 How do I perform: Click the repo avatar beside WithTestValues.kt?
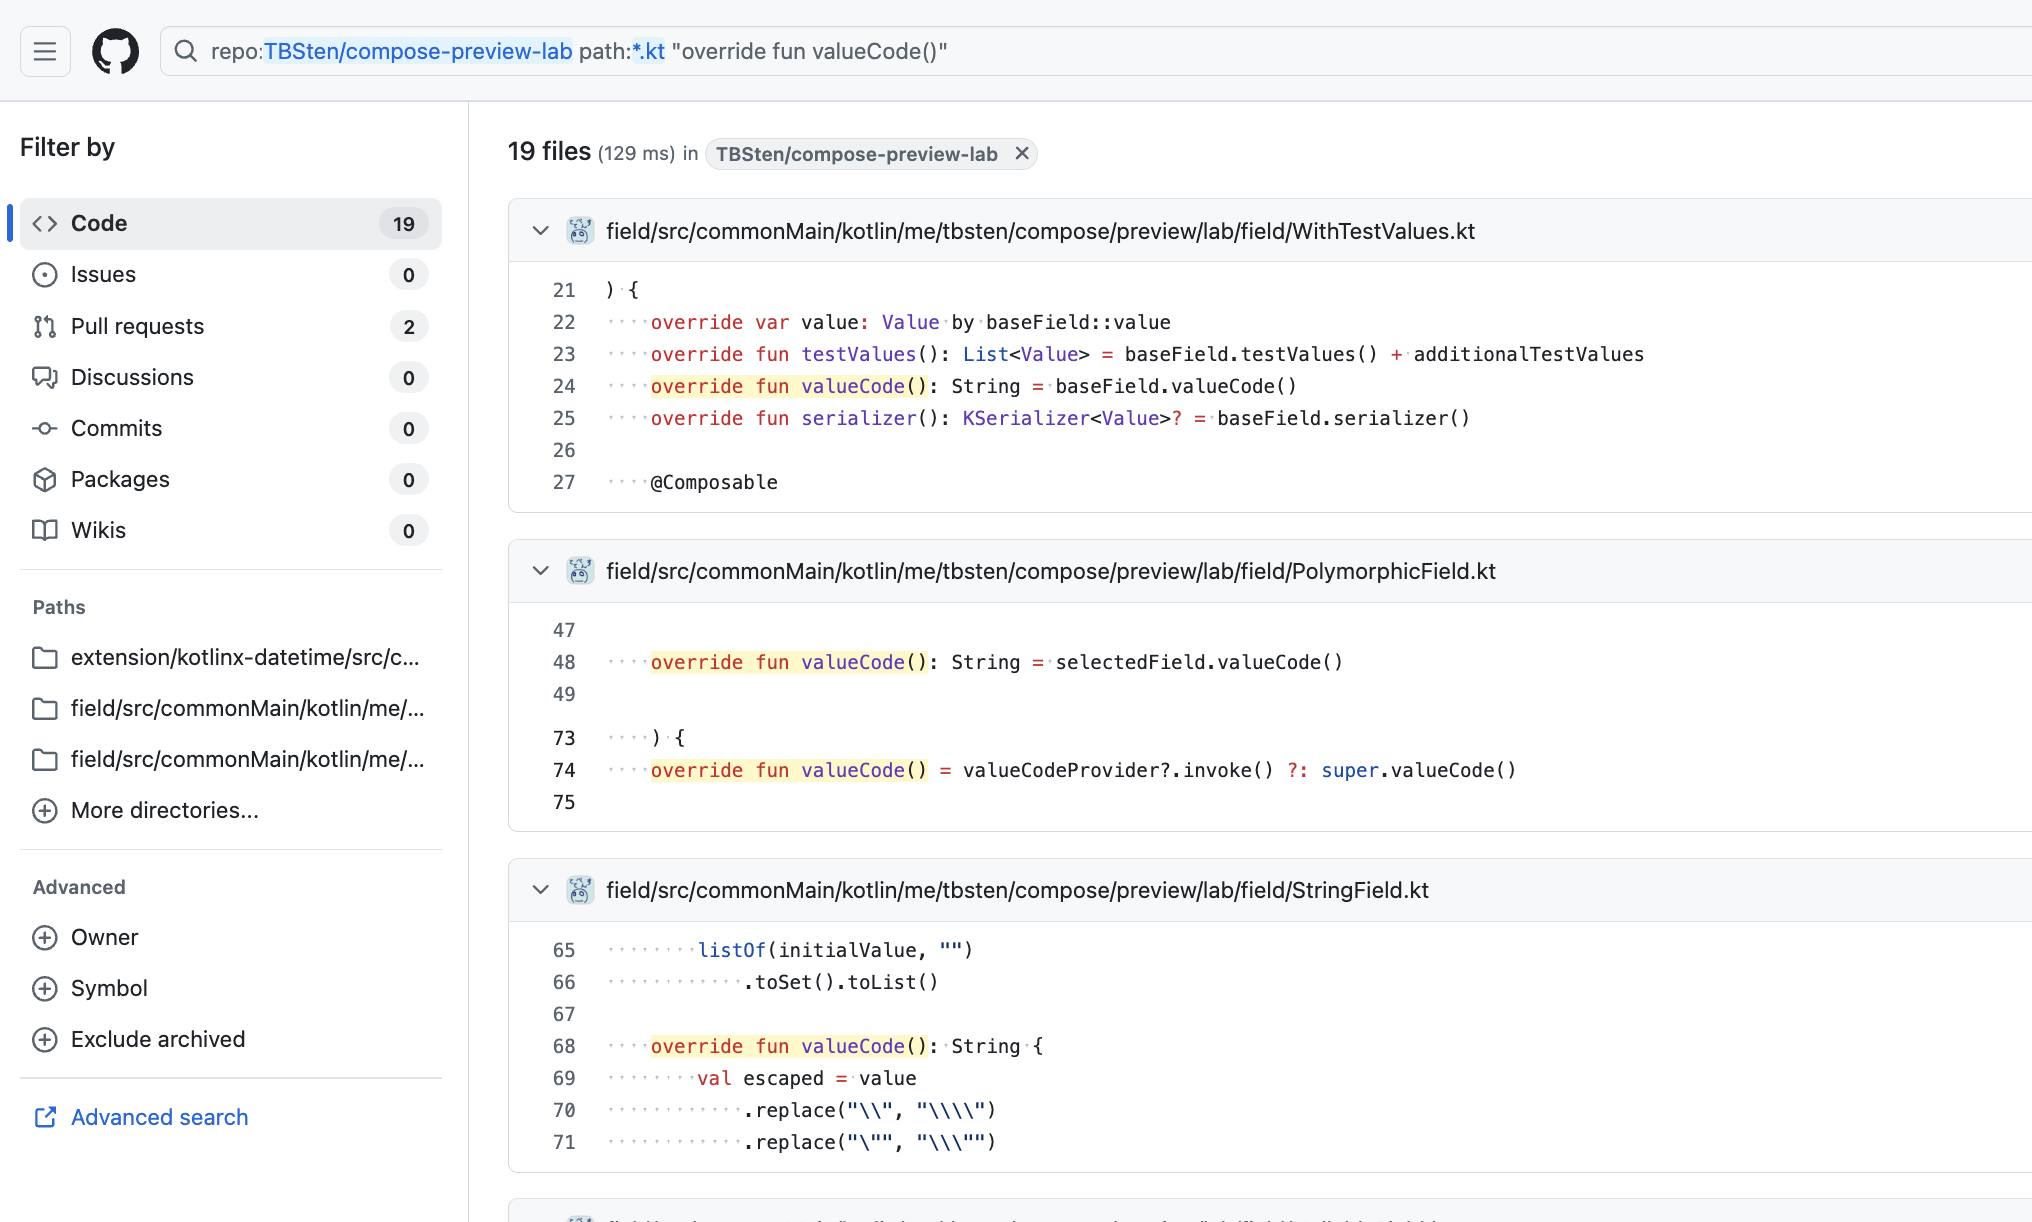[580, 231]
